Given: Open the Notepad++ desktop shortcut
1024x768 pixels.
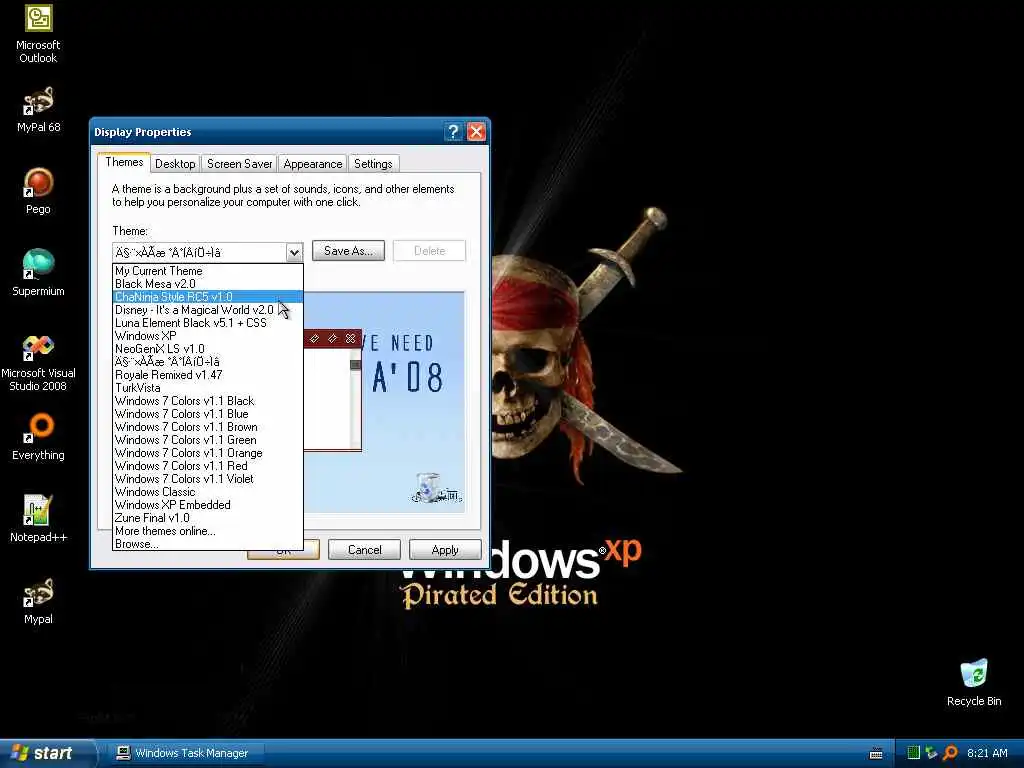Looking at the screenshot, I should pos(38,519).
